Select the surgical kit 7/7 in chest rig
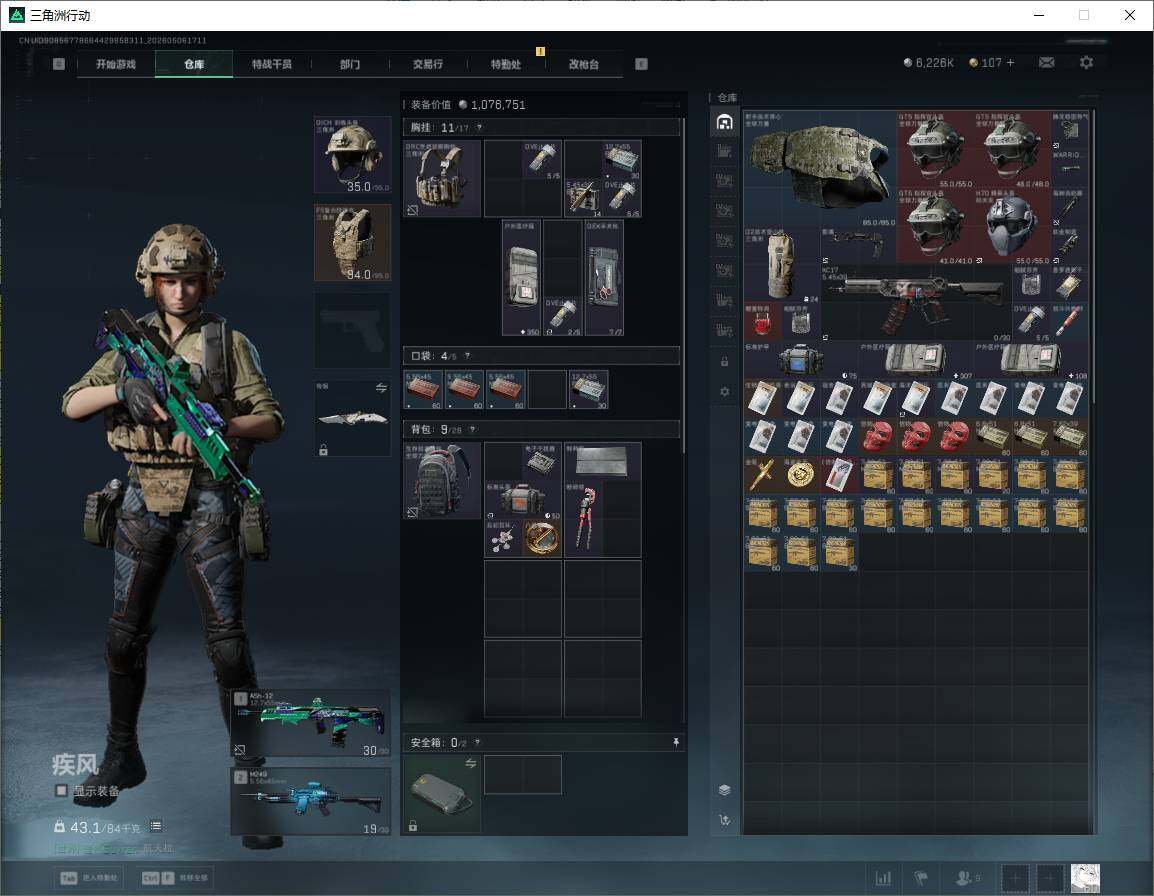 pos(604,278)
